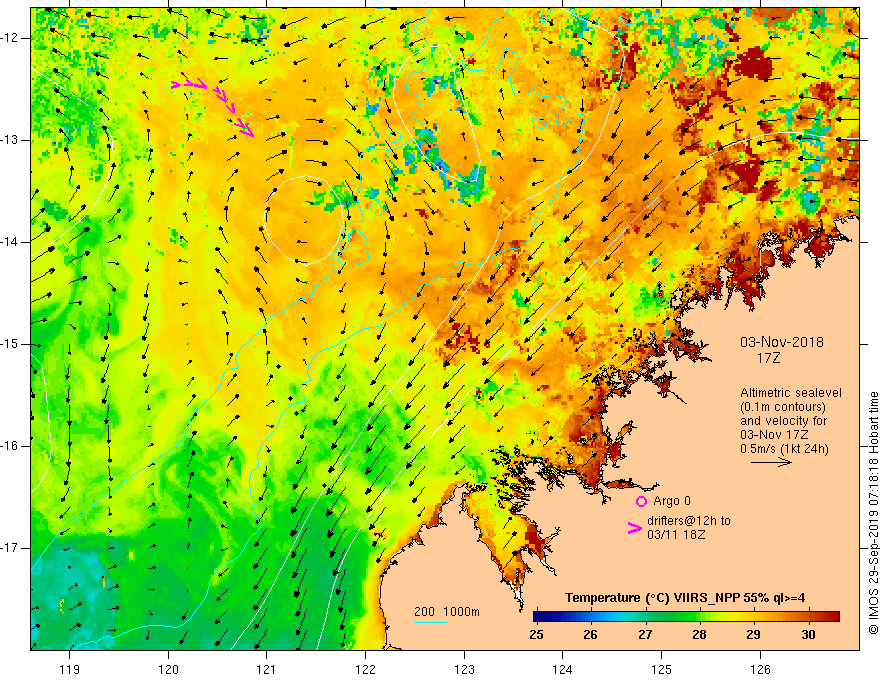Image resolution: width=880 pixels, height=680 pixels.
Task: Click the 0.5m/s velocity scale arrow
Action: click(771, 462)
